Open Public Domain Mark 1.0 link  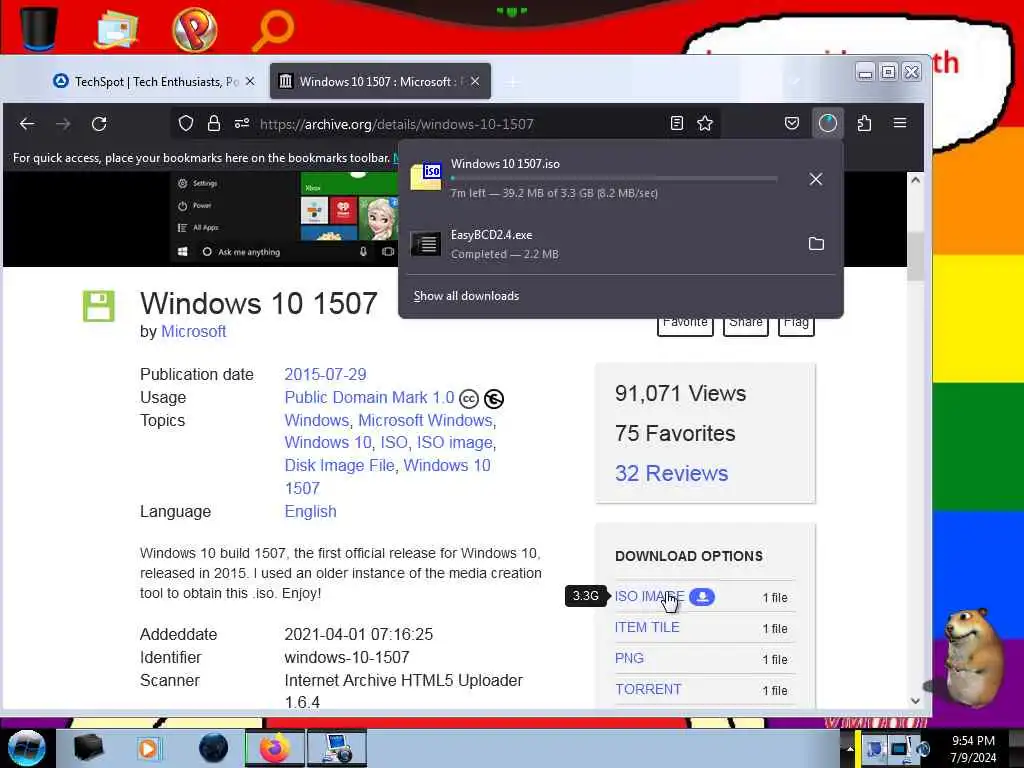click(x=369, y=397)
